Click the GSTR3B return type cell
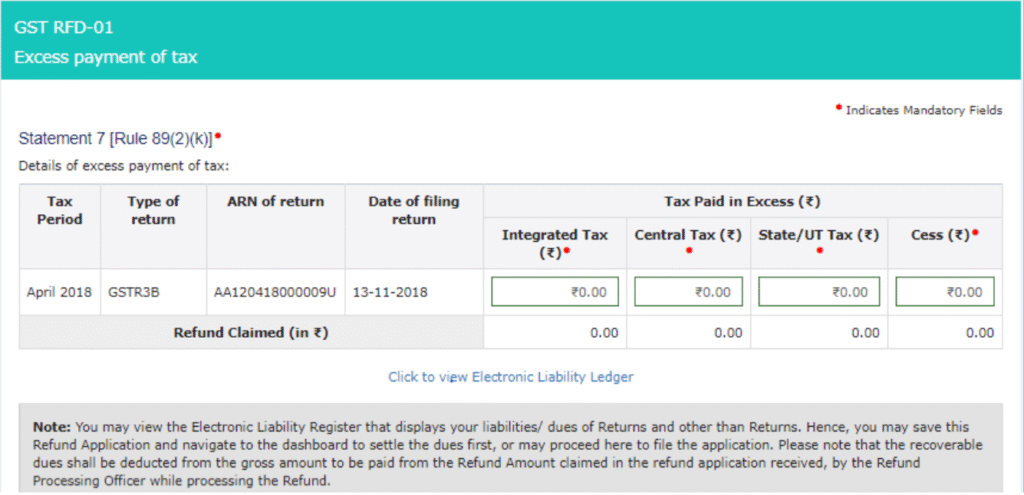The height and width of the screenshot is (495, 1024). point(135,292)
